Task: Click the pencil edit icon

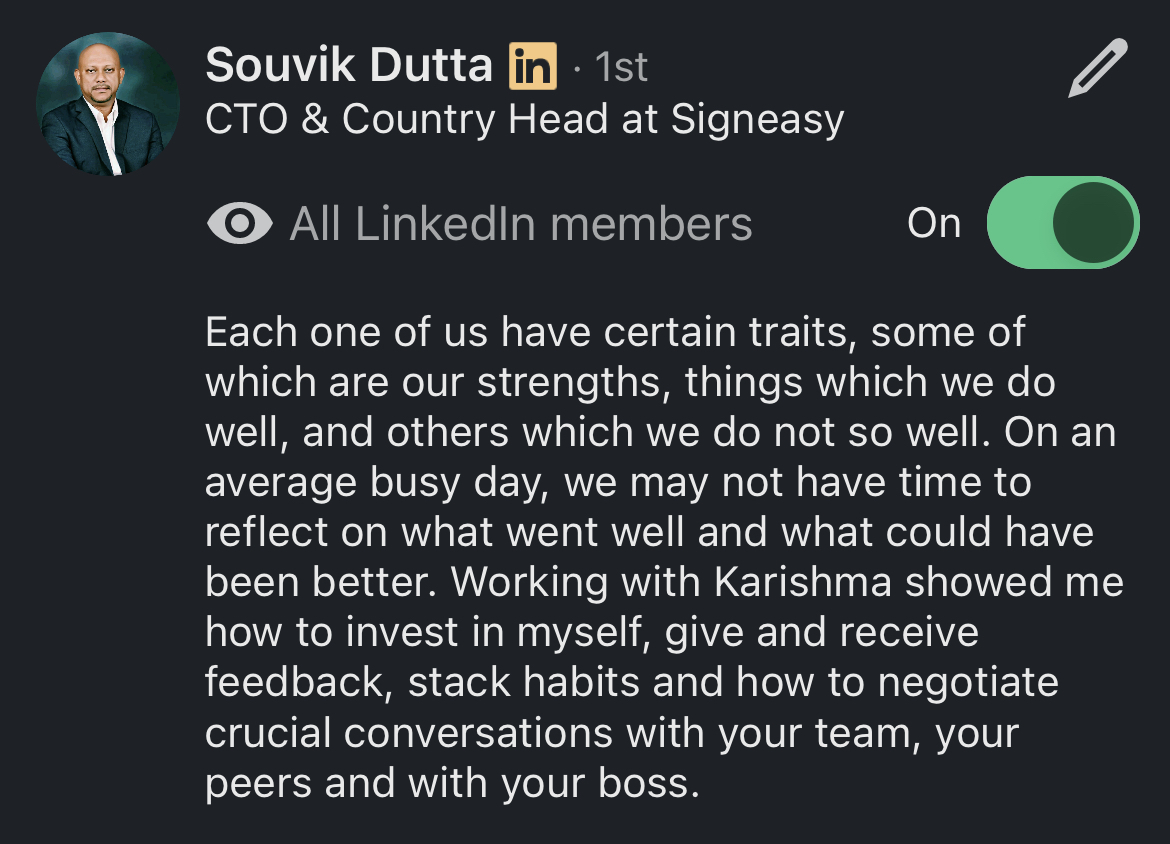Action: (x=1097, y=69)
